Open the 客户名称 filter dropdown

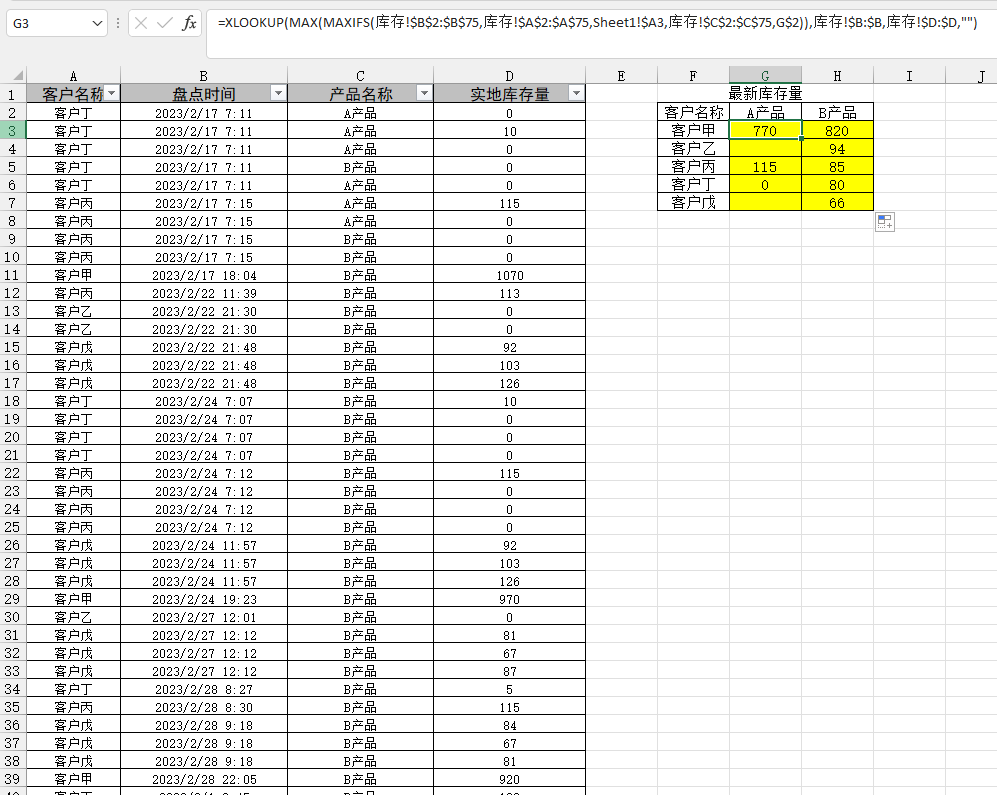[112, 93]
